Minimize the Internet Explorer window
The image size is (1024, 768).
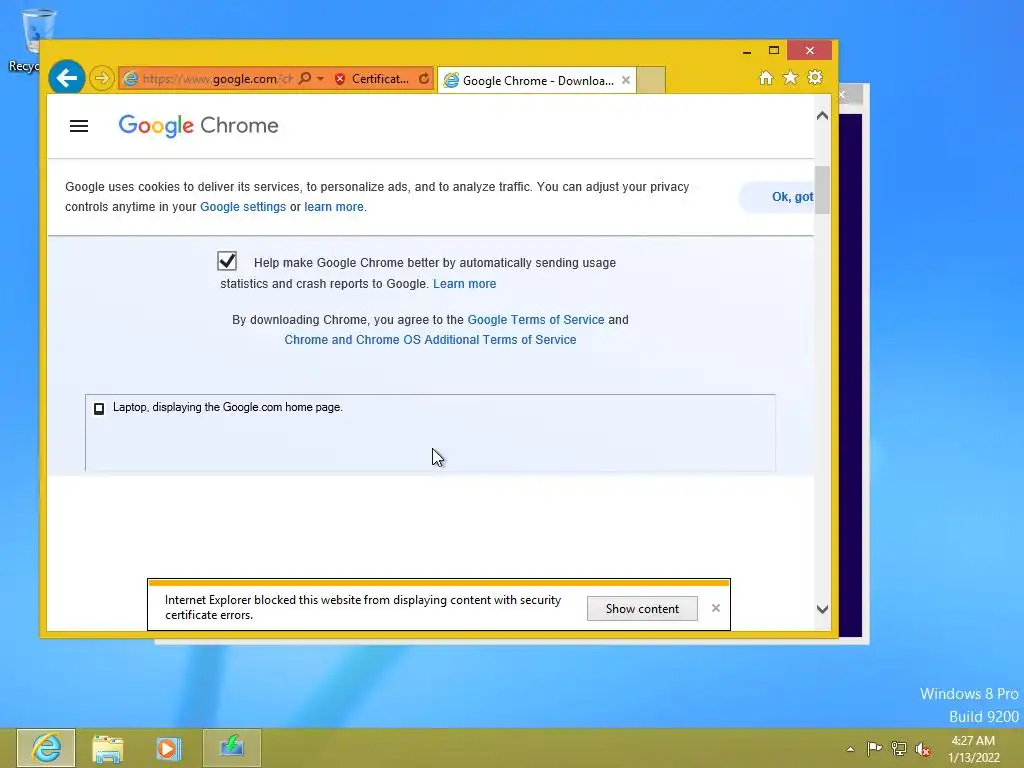746,51
